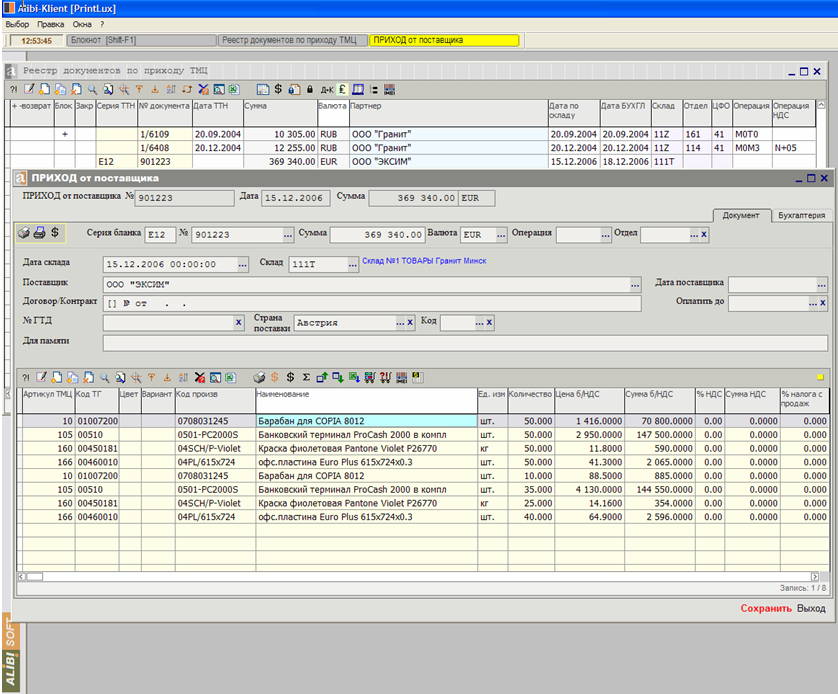The width and height of the screenshot is (838, 694).
Task: Open Склад №1 ТОВАРЫ Гранит Минск link
Action: (x=424, y=261)
